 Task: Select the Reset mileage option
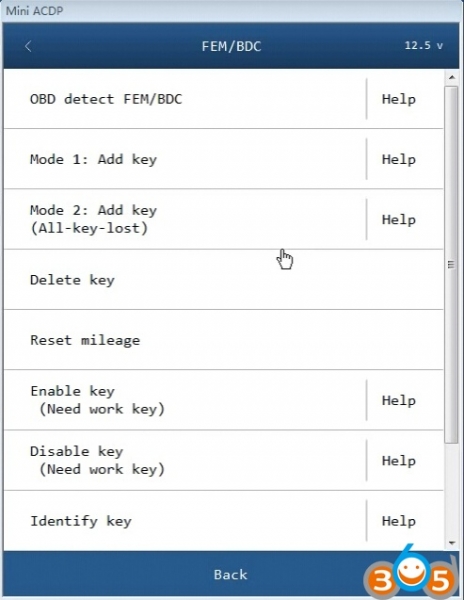[223, 340]
